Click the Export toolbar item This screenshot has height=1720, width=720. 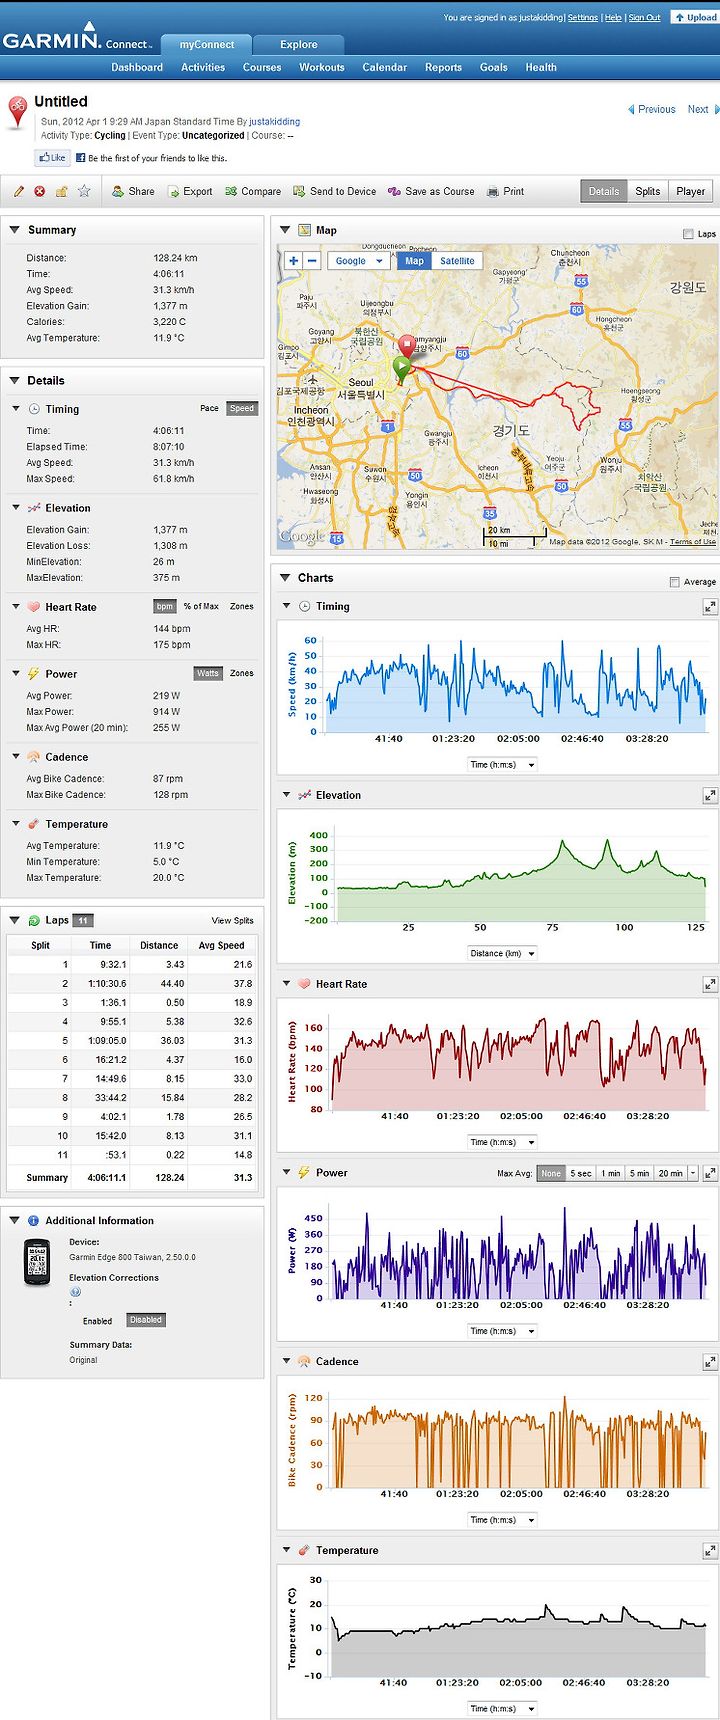[190, 191]
